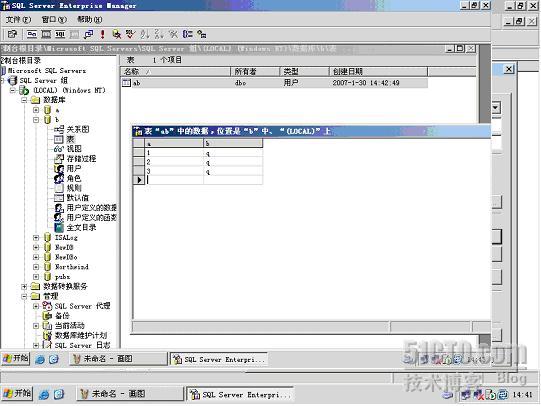The height and width of the screenshot is (406, 541).
Task: Select the 角色 roles icon in tree
Action: (x=59, y=178)
